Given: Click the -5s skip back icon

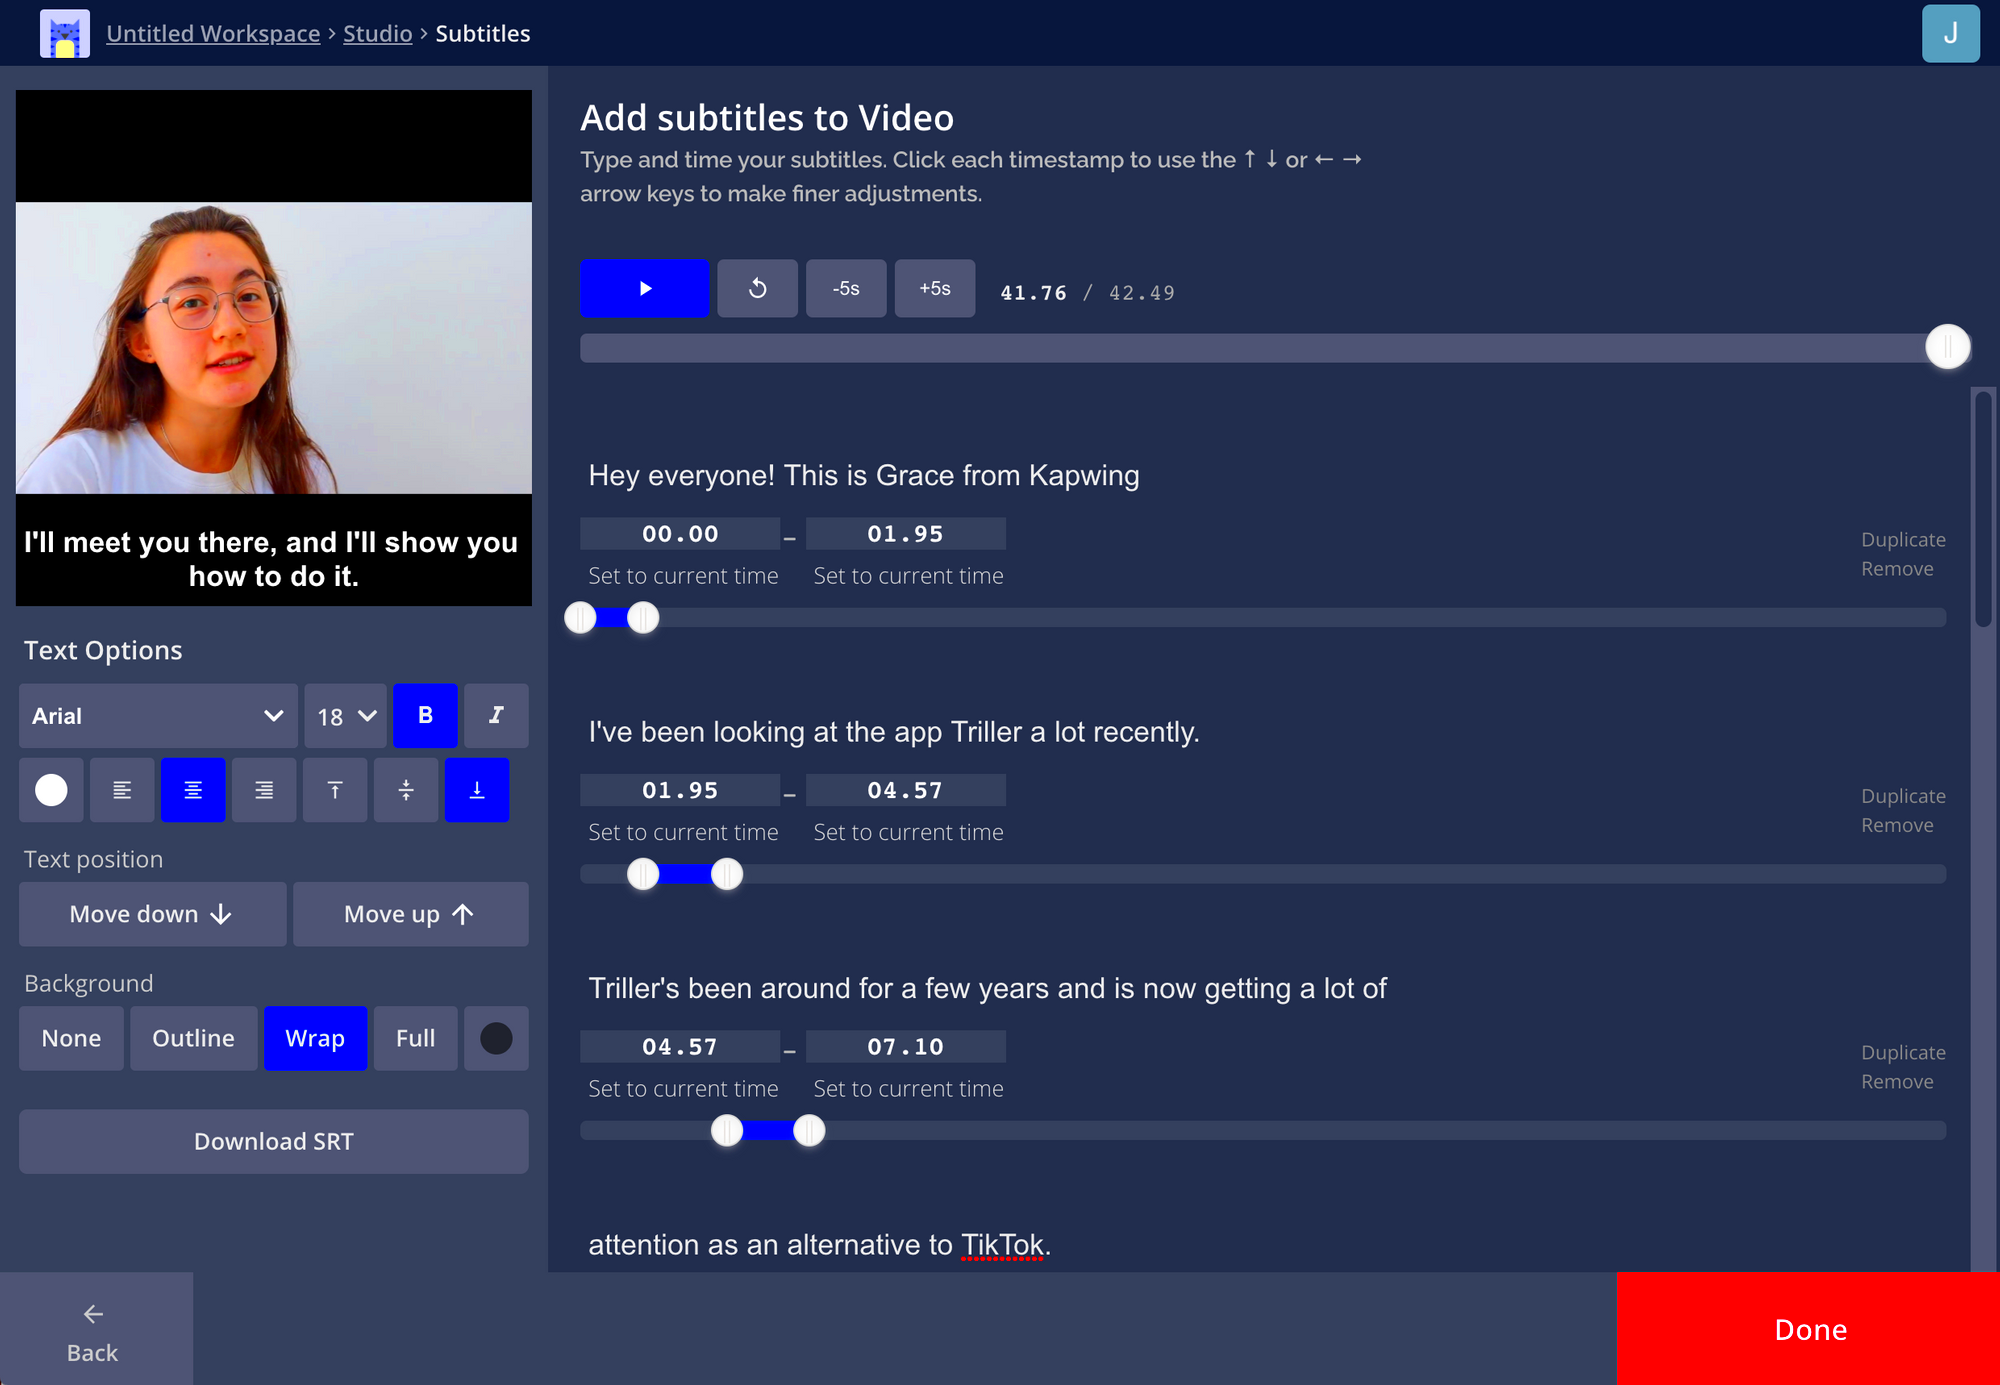Looking at the screenshot, I should click(845, 289).
